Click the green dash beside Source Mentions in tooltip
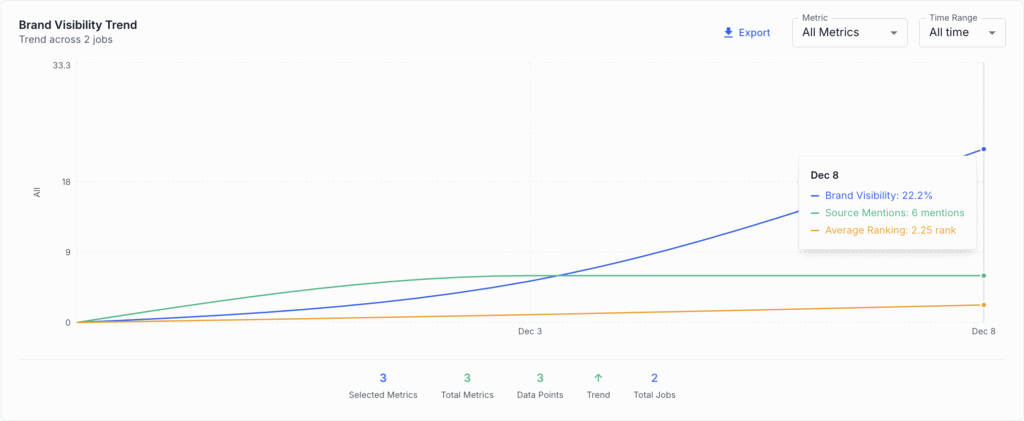 (815, 213)
